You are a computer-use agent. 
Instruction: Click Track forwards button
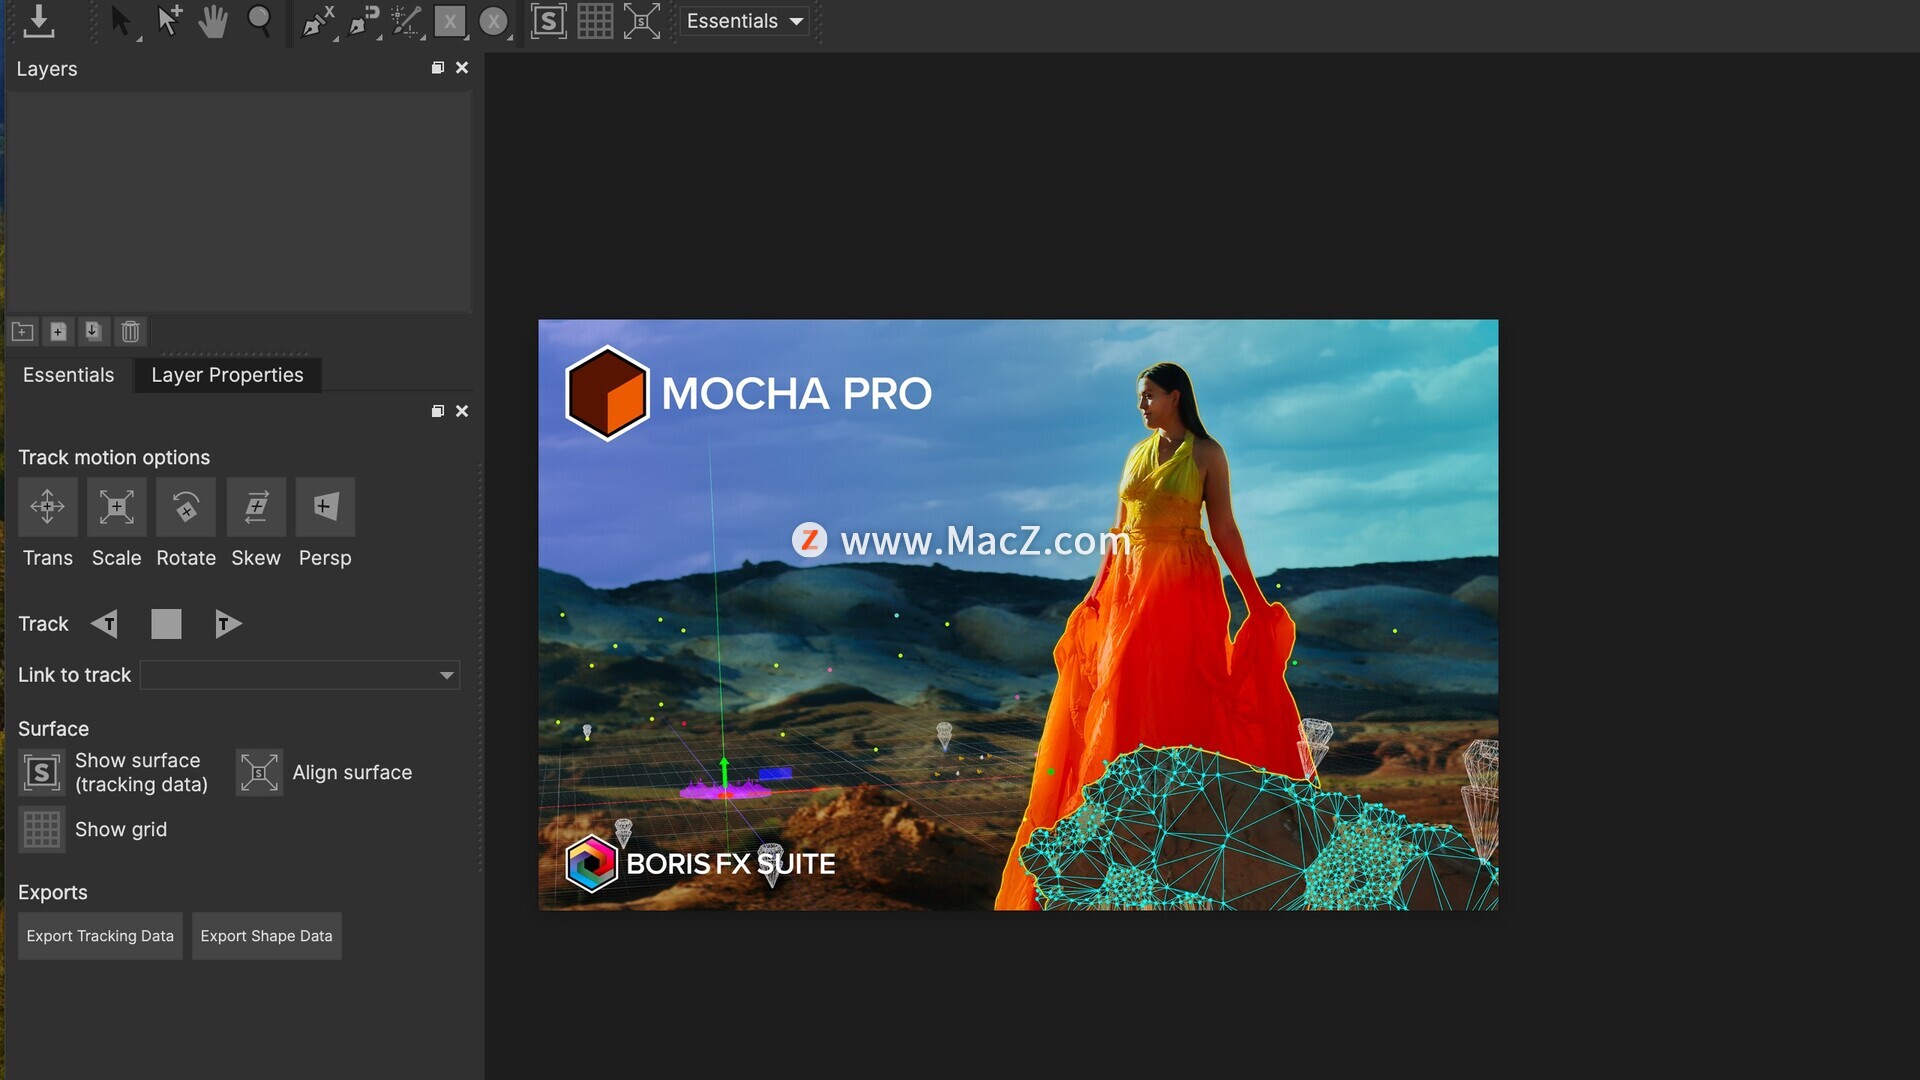coord(228,624)
